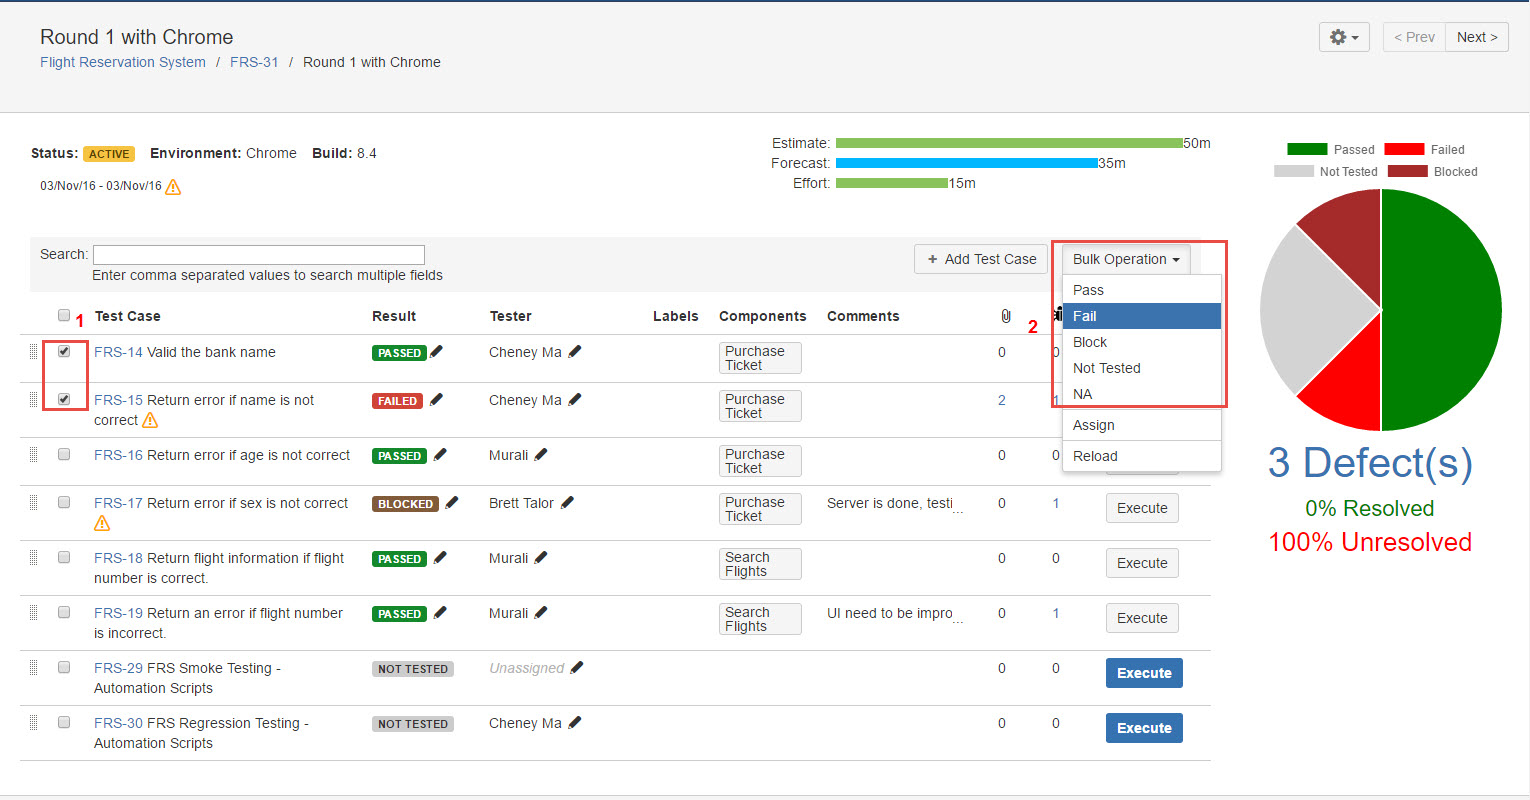Grab drag handle of FRS-19 row
The image size is (1530, 800).
point(33,612)
